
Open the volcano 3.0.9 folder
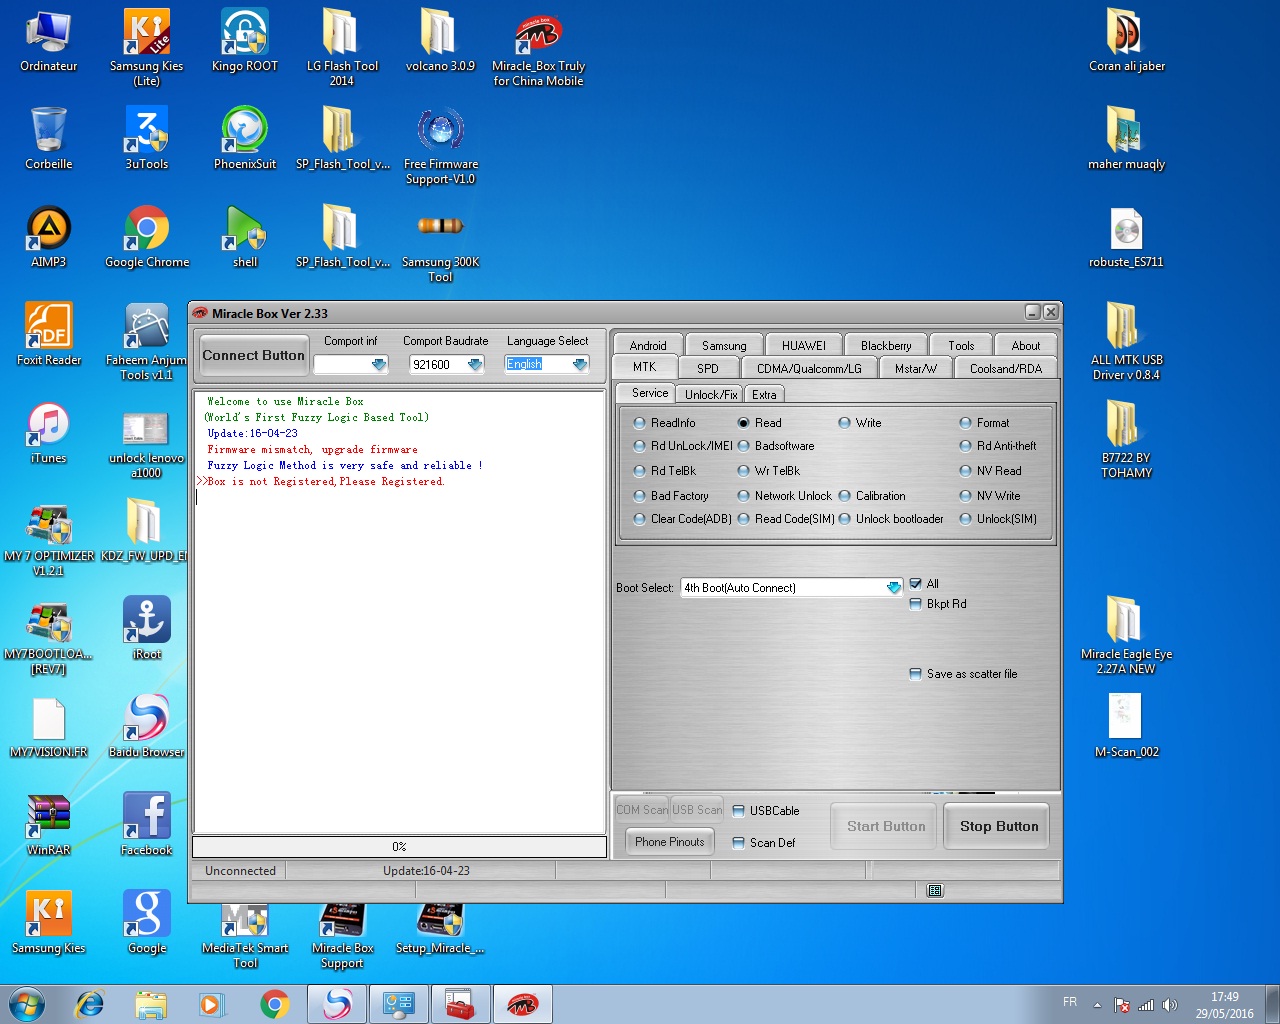coord(440,40)
